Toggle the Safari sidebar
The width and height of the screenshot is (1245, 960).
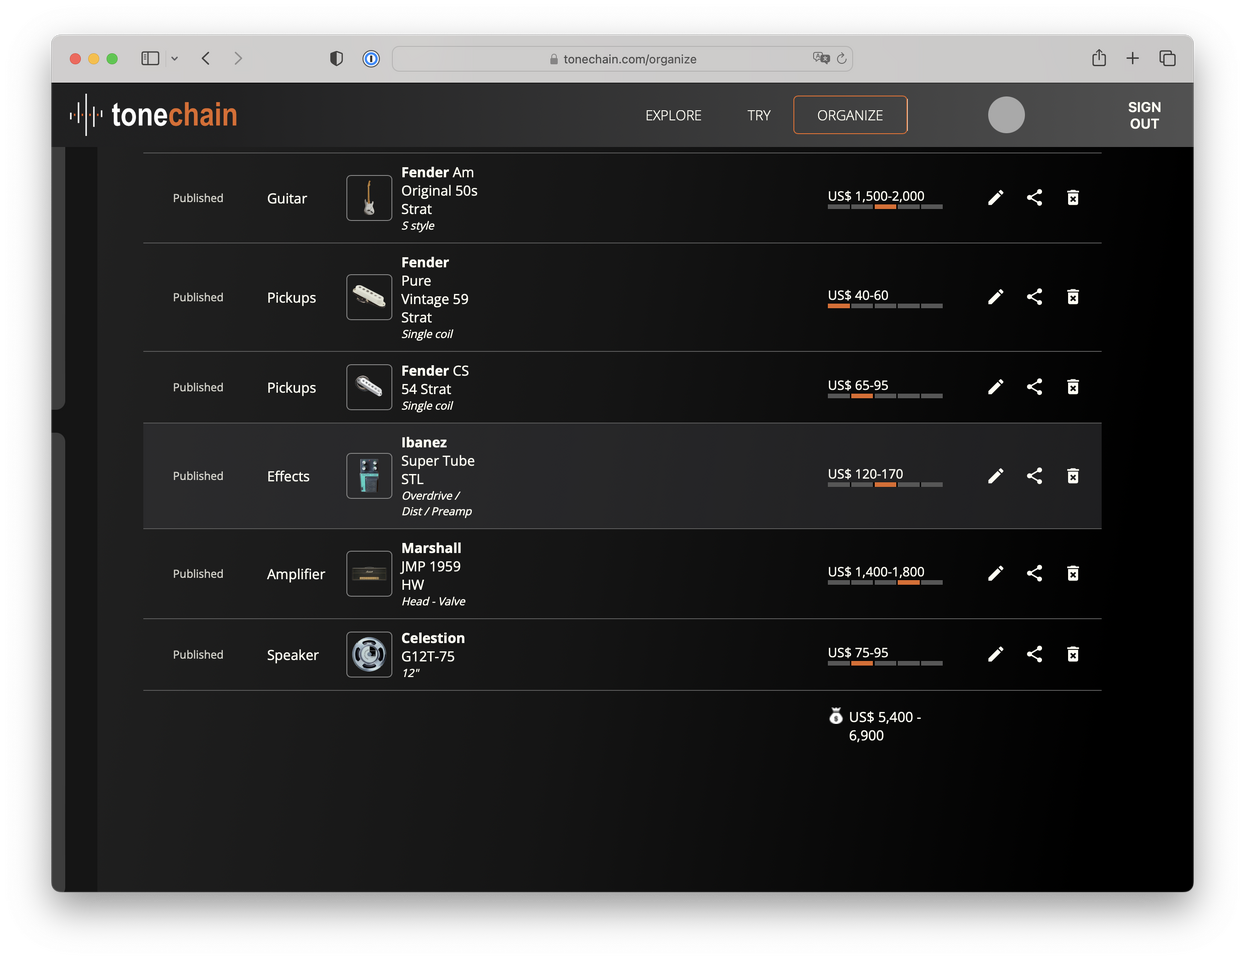150,59
